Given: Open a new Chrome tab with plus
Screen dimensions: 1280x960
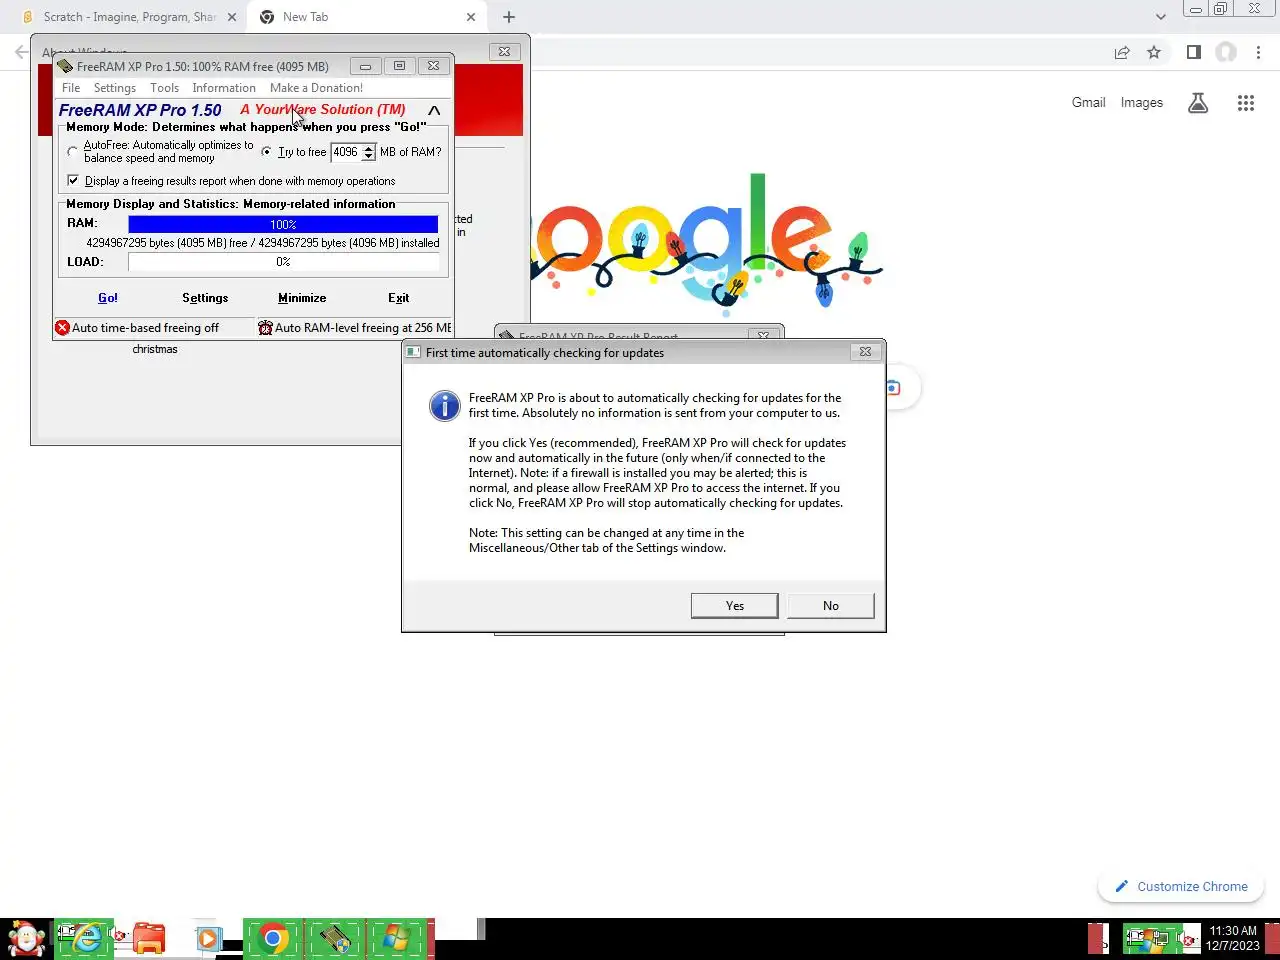Looking at the screenshot, I should tap(509, 17).
